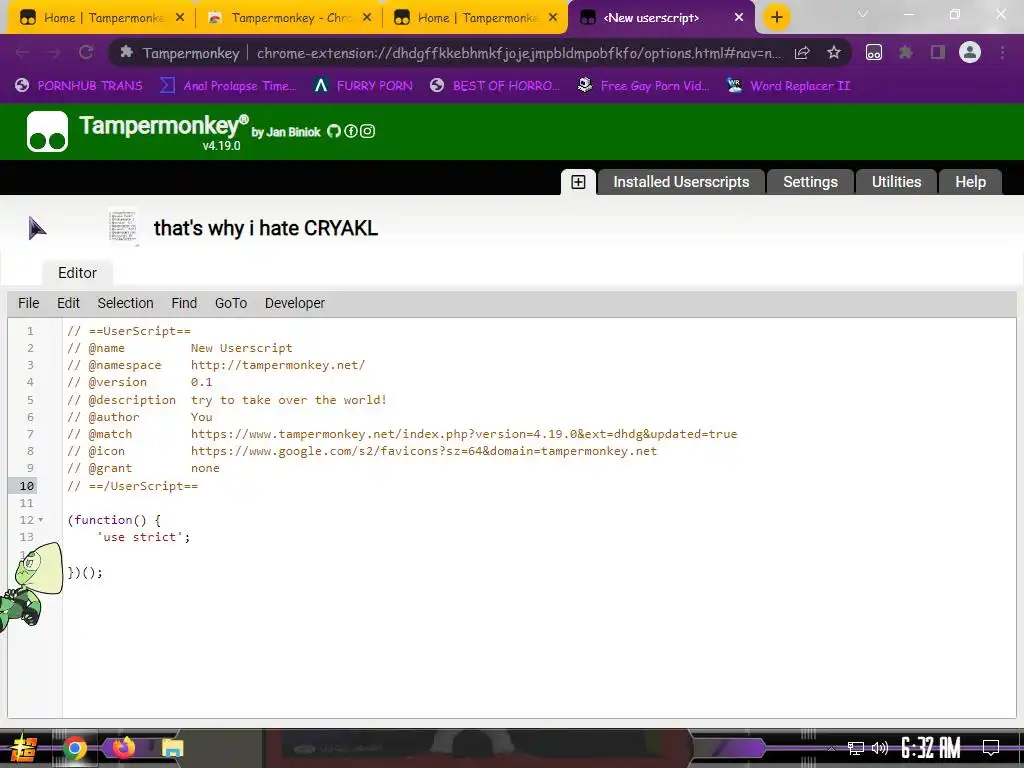Click the back navigation arrow
The image size is (1024, 768).
pos(22,53)
